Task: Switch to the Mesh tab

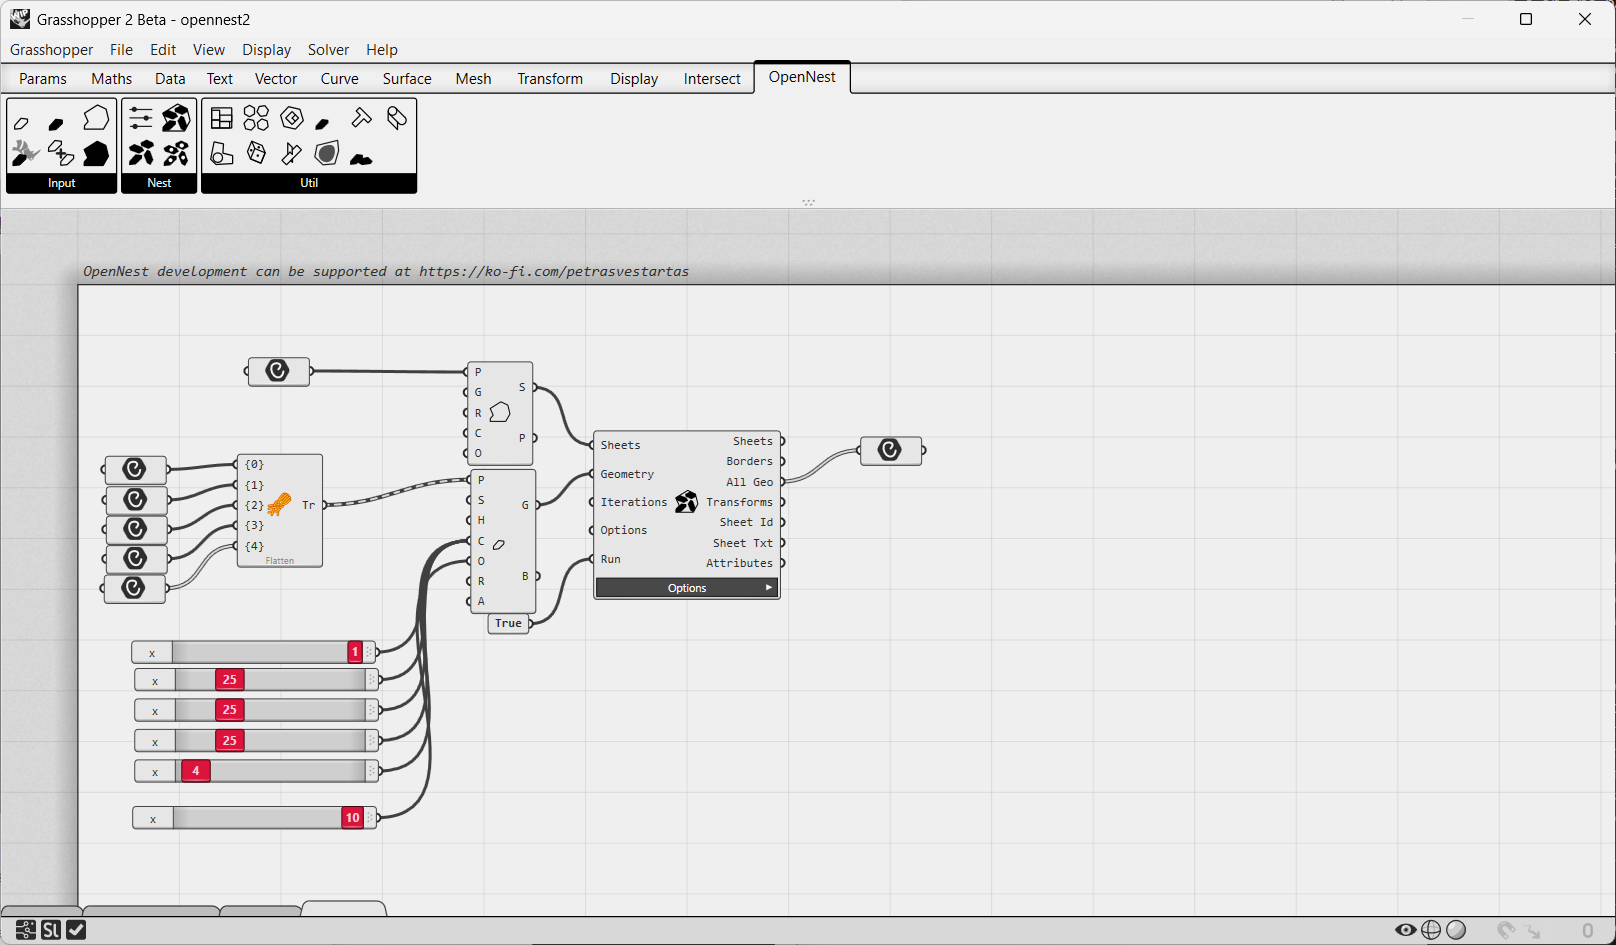Action: [x=473, y=79]
